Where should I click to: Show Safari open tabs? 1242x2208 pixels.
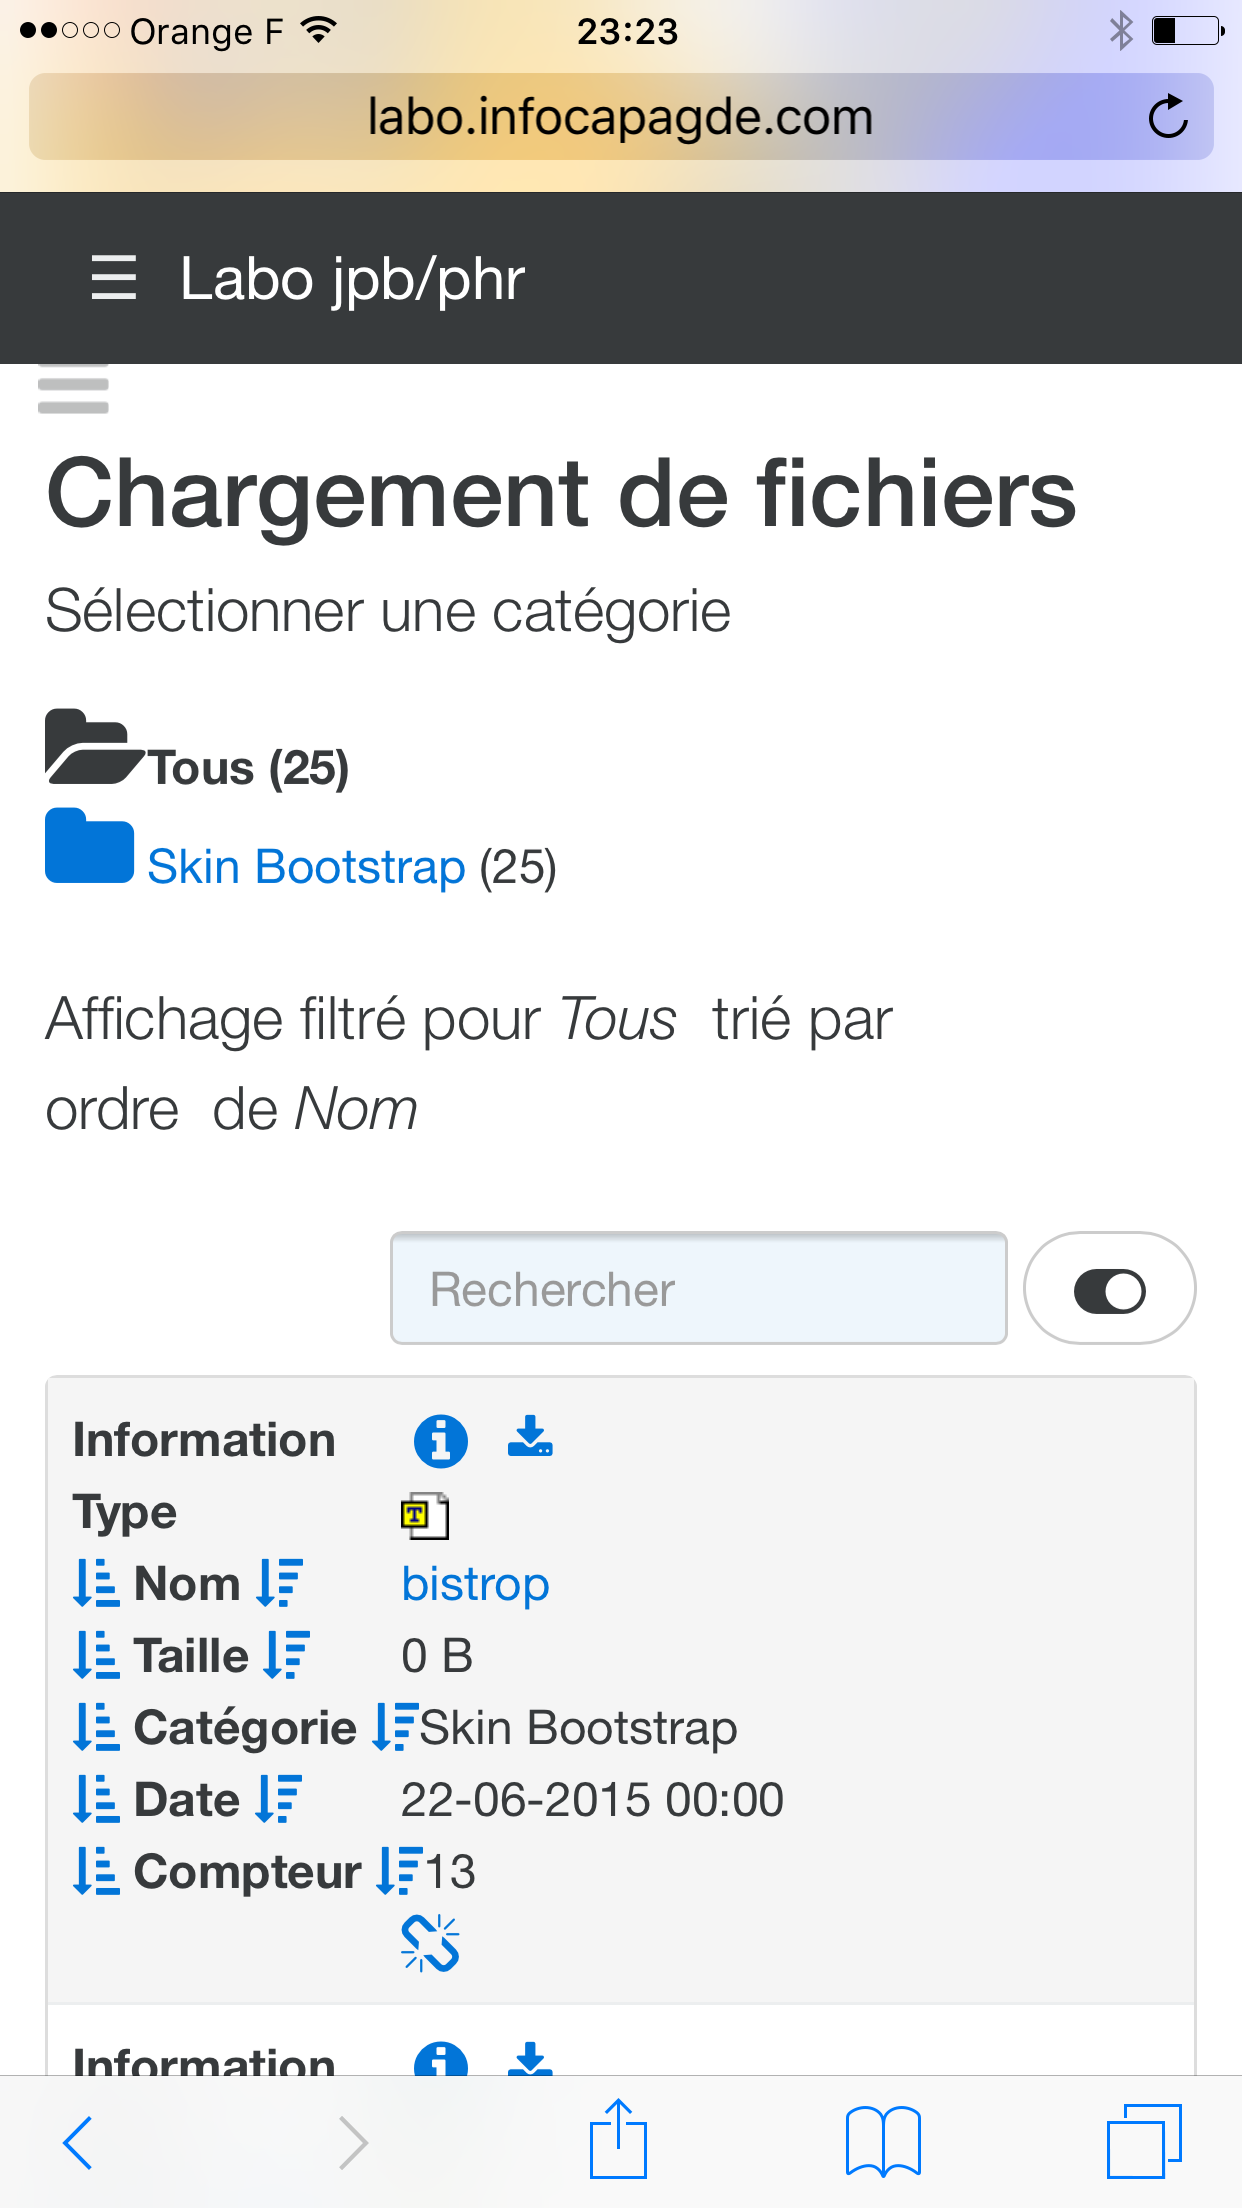point(1144,2141)
